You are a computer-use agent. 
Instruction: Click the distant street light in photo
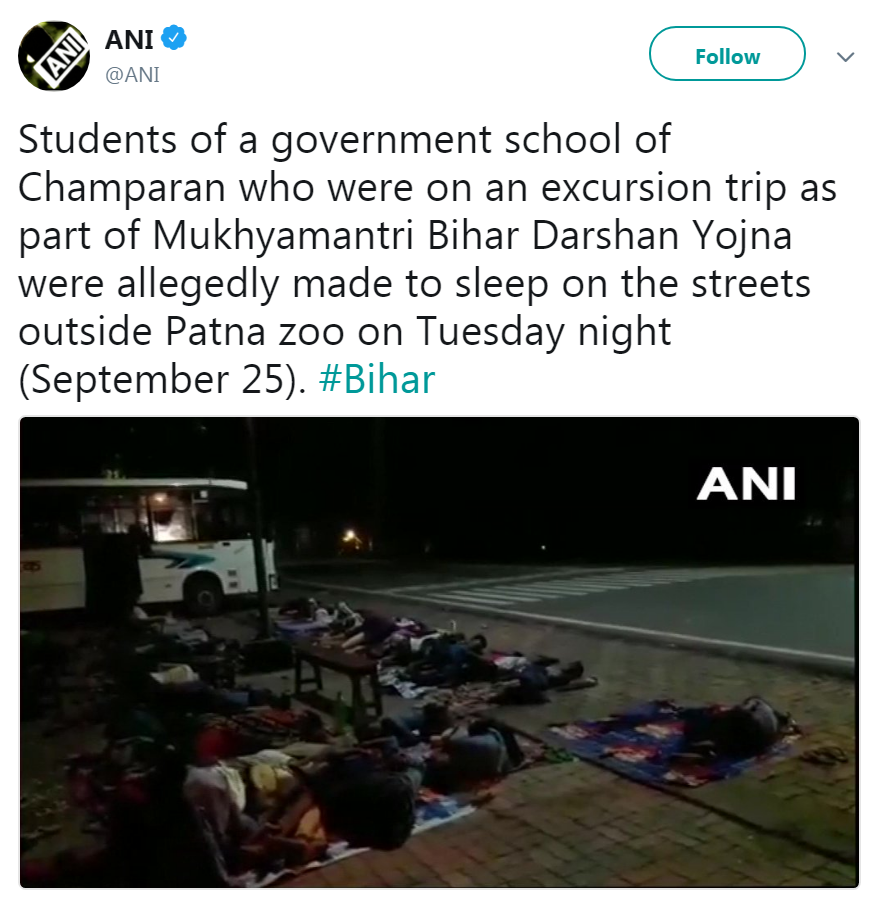tap(349, 536)
